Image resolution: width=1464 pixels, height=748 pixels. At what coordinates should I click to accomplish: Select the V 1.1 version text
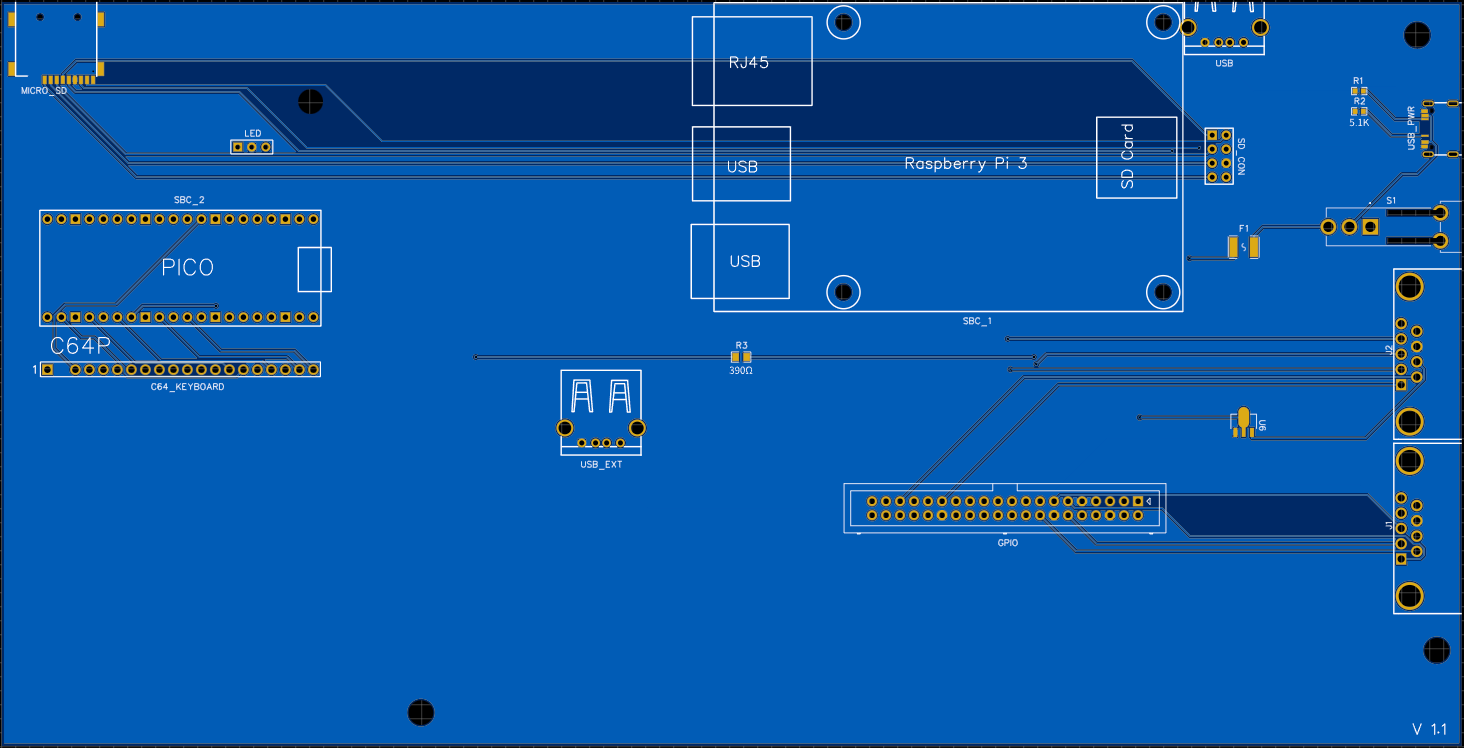click(1430, 728)
